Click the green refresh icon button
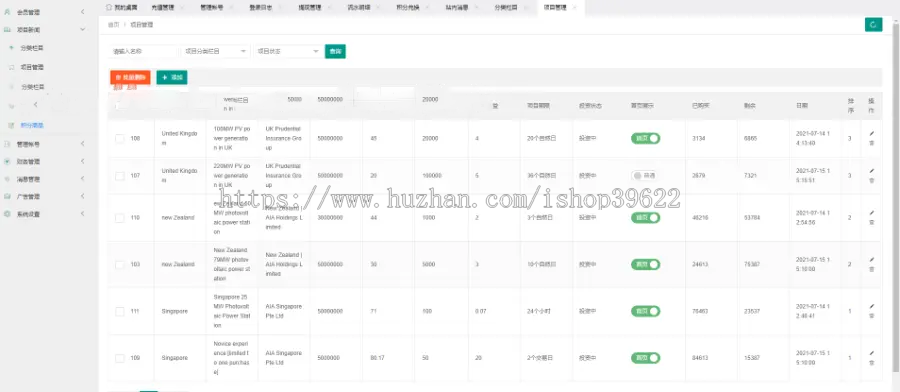 (873, 25)
